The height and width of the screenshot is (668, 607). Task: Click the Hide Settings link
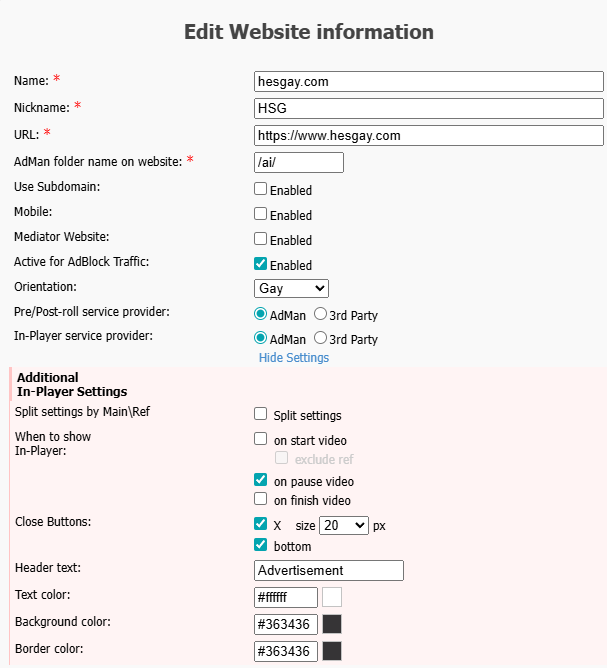coord(293,357)
